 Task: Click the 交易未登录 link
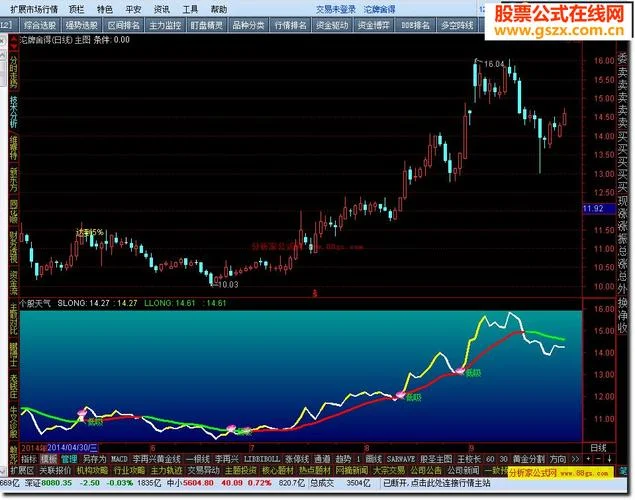tap(336, 9)
